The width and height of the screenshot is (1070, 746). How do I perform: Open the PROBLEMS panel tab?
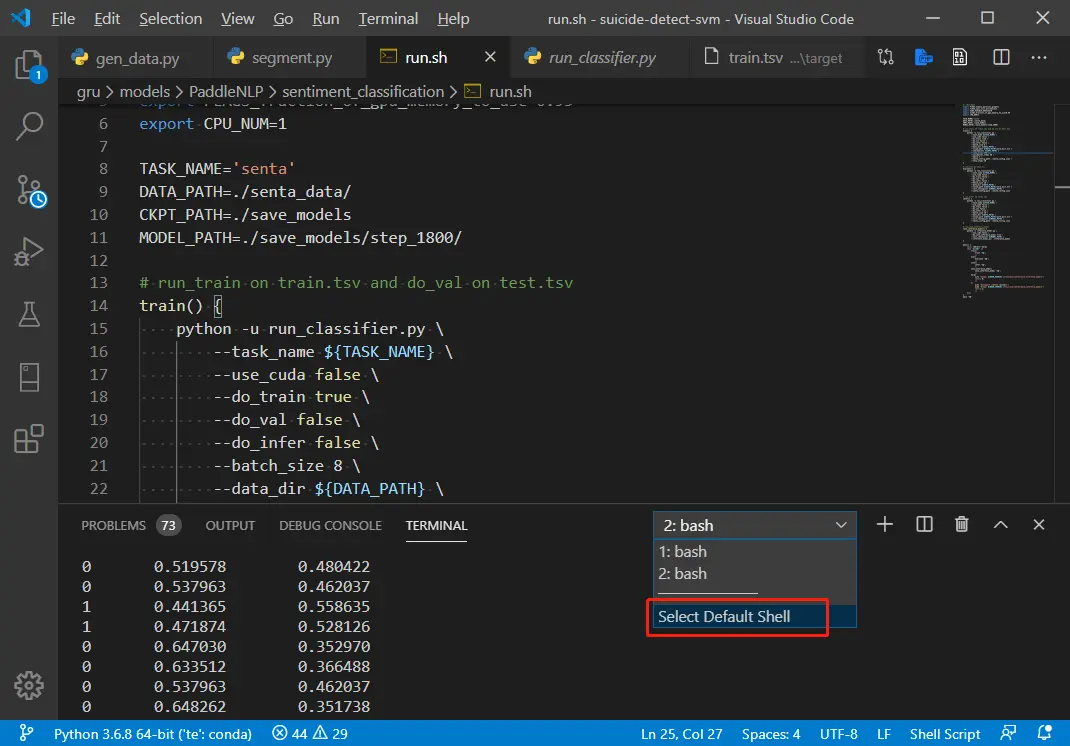pyautogui.click(x=130, y=526)
